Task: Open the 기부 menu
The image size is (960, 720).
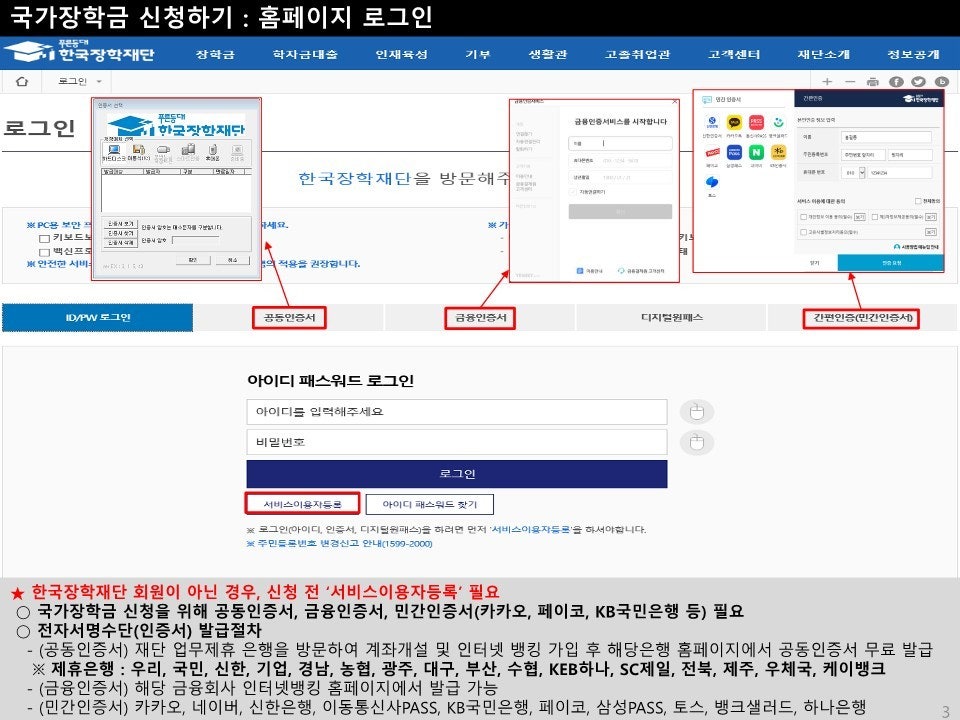Action: (478, 54)
